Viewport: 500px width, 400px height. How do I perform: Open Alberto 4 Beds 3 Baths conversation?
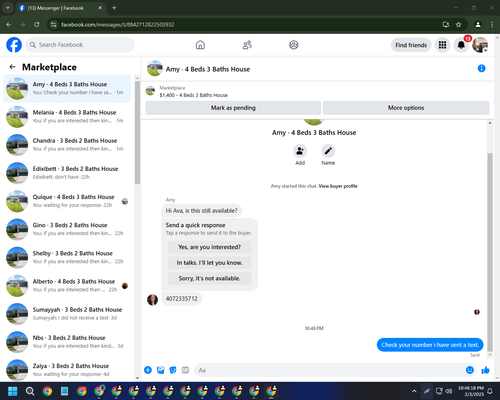[x=67, y=286]
